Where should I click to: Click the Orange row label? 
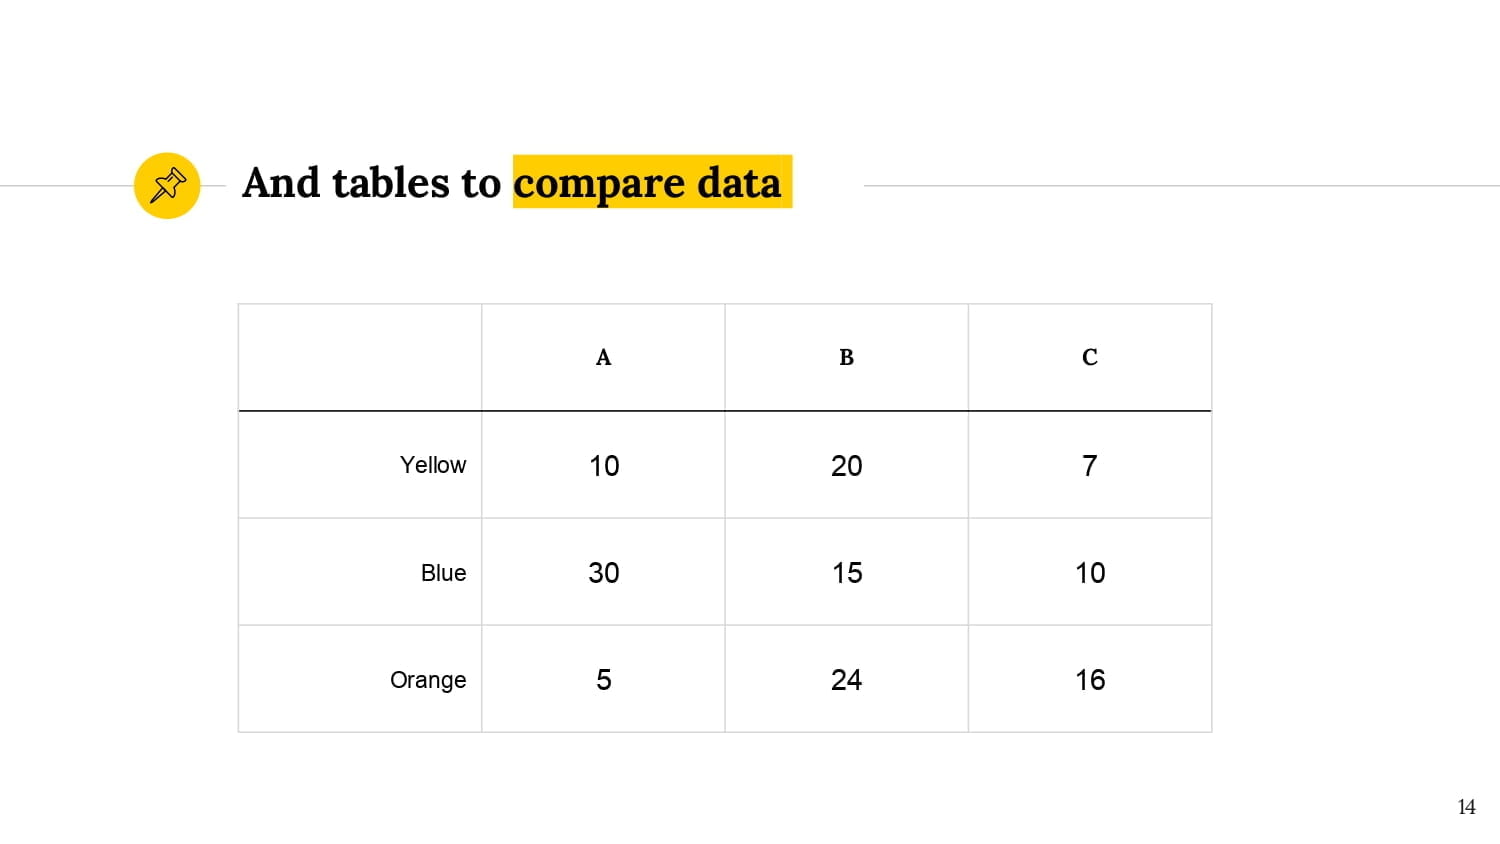click(x=428, y=680)
